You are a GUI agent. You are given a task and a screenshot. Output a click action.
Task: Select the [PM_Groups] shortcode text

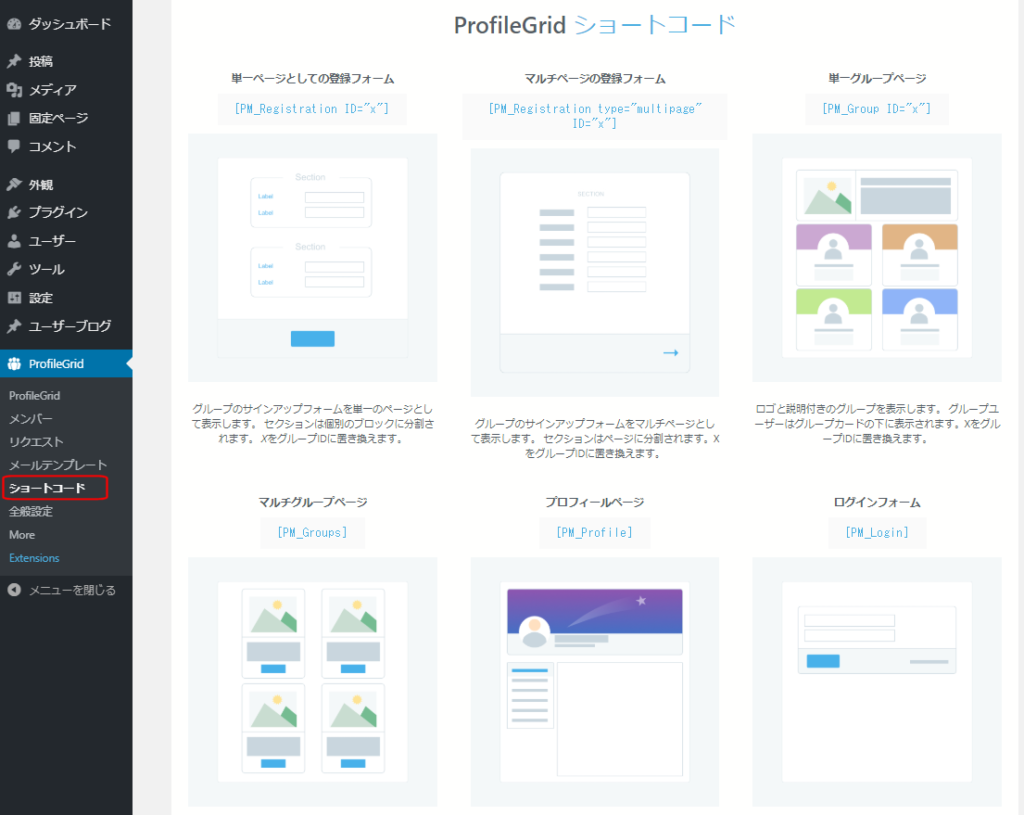pos(312,533)
